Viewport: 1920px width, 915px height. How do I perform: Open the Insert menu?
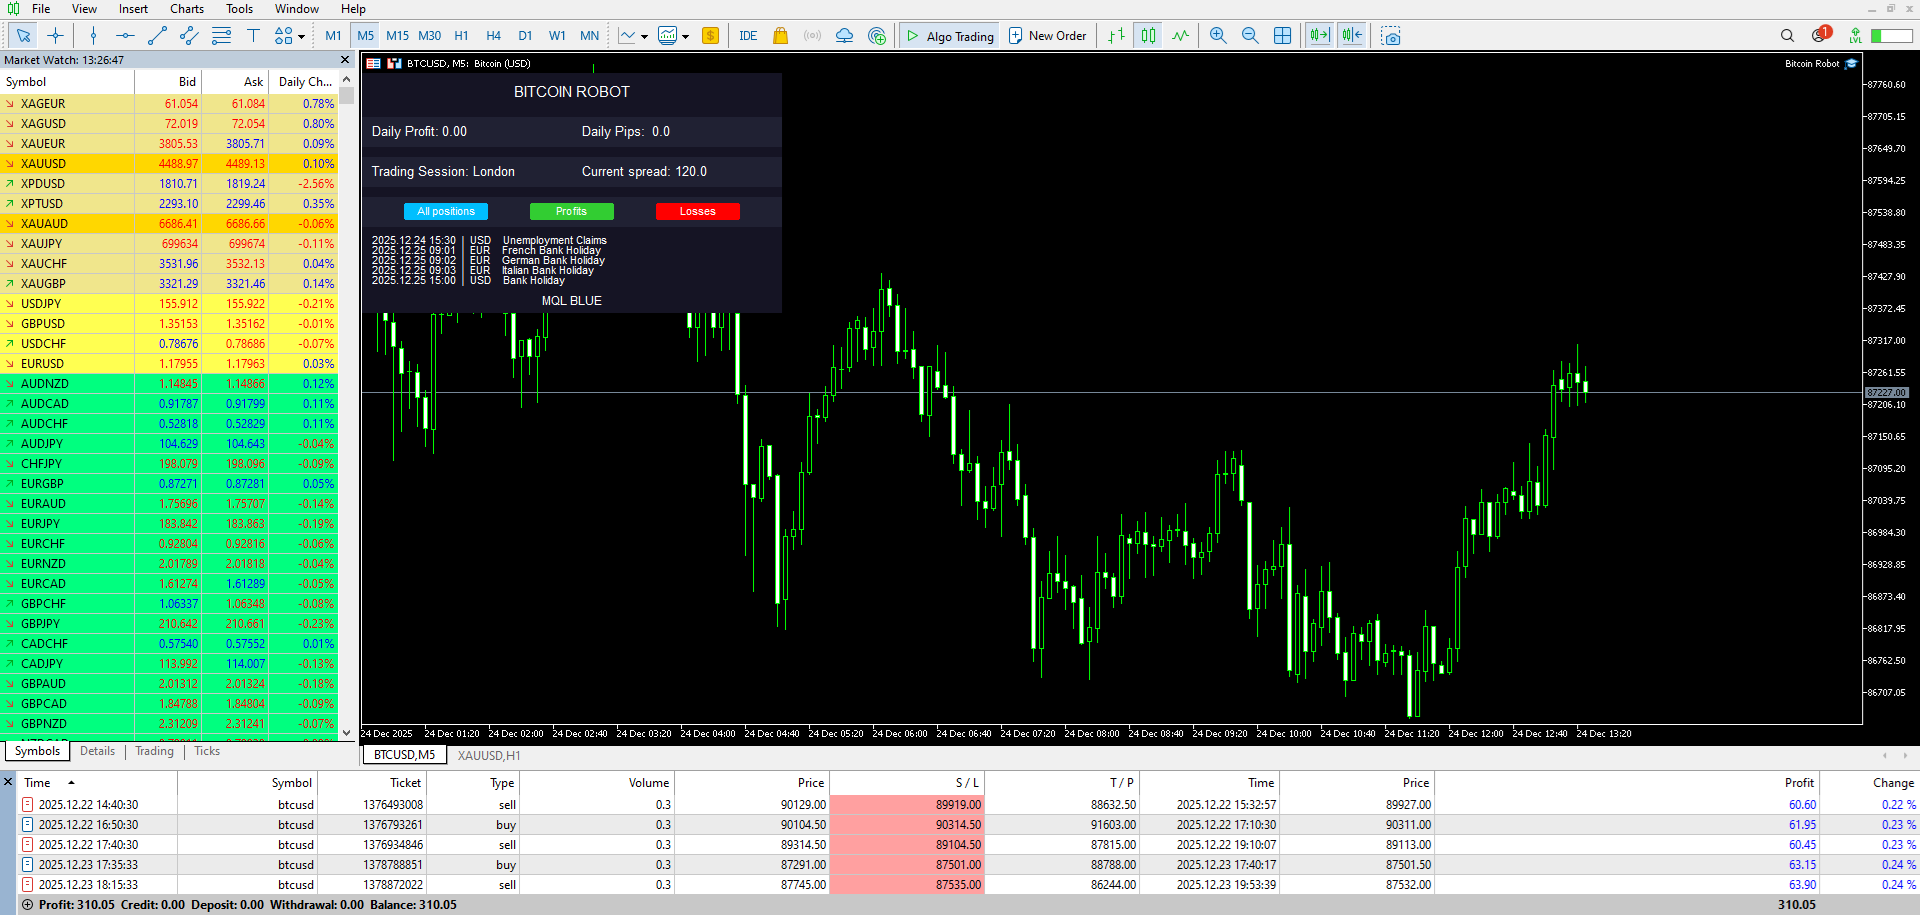(133, 9)
